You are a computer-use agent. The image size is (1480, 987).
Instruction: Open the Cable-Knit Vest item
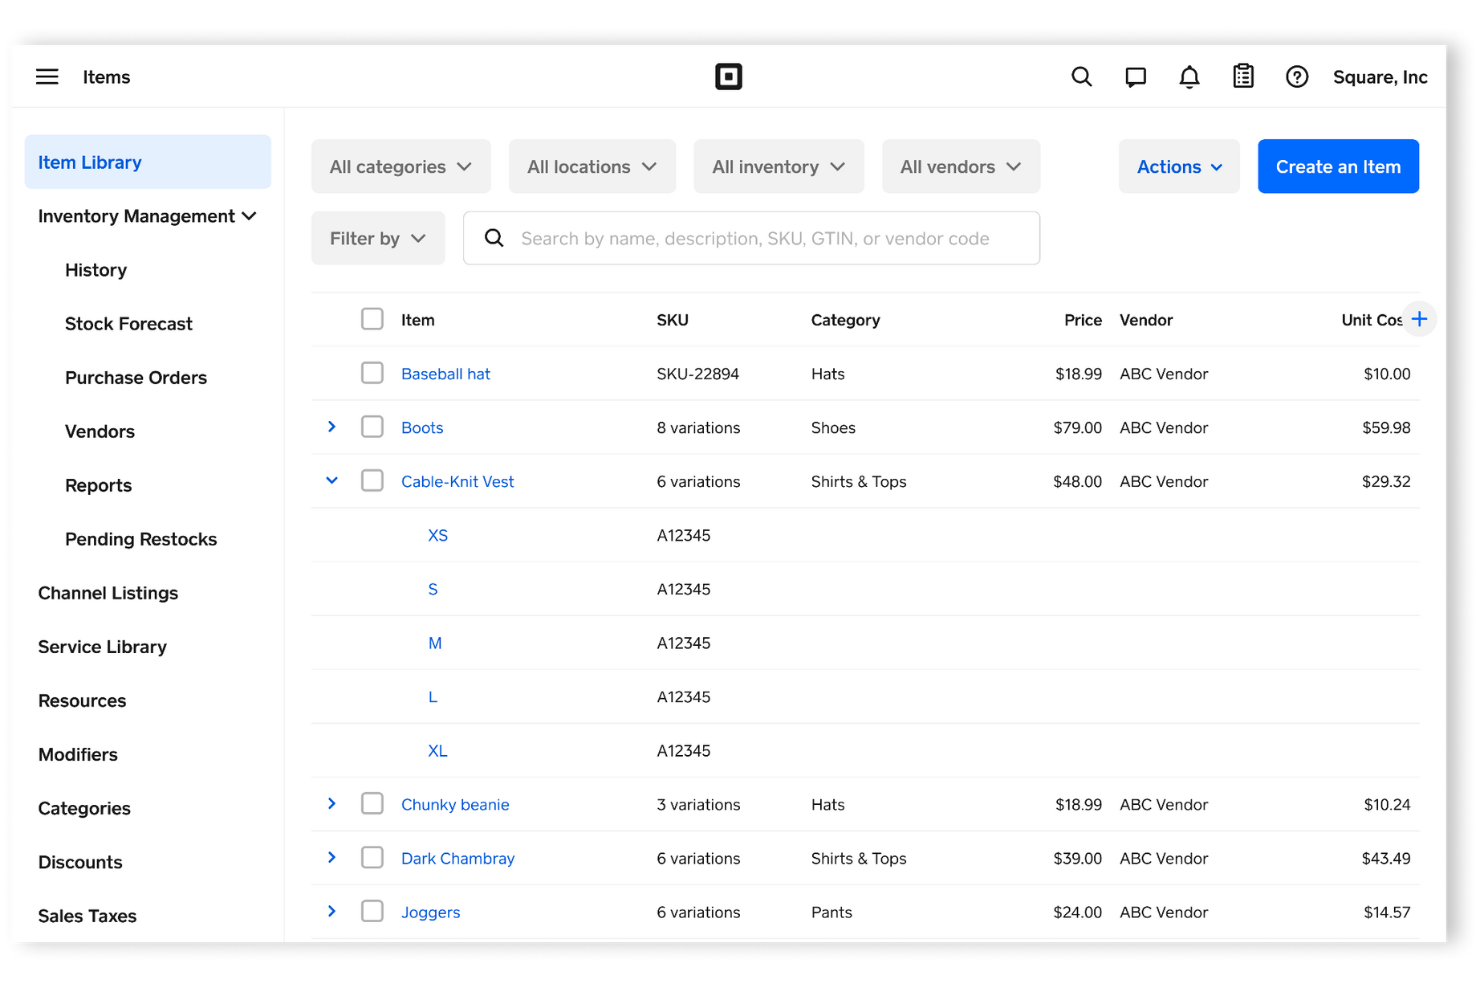(458, 482)
